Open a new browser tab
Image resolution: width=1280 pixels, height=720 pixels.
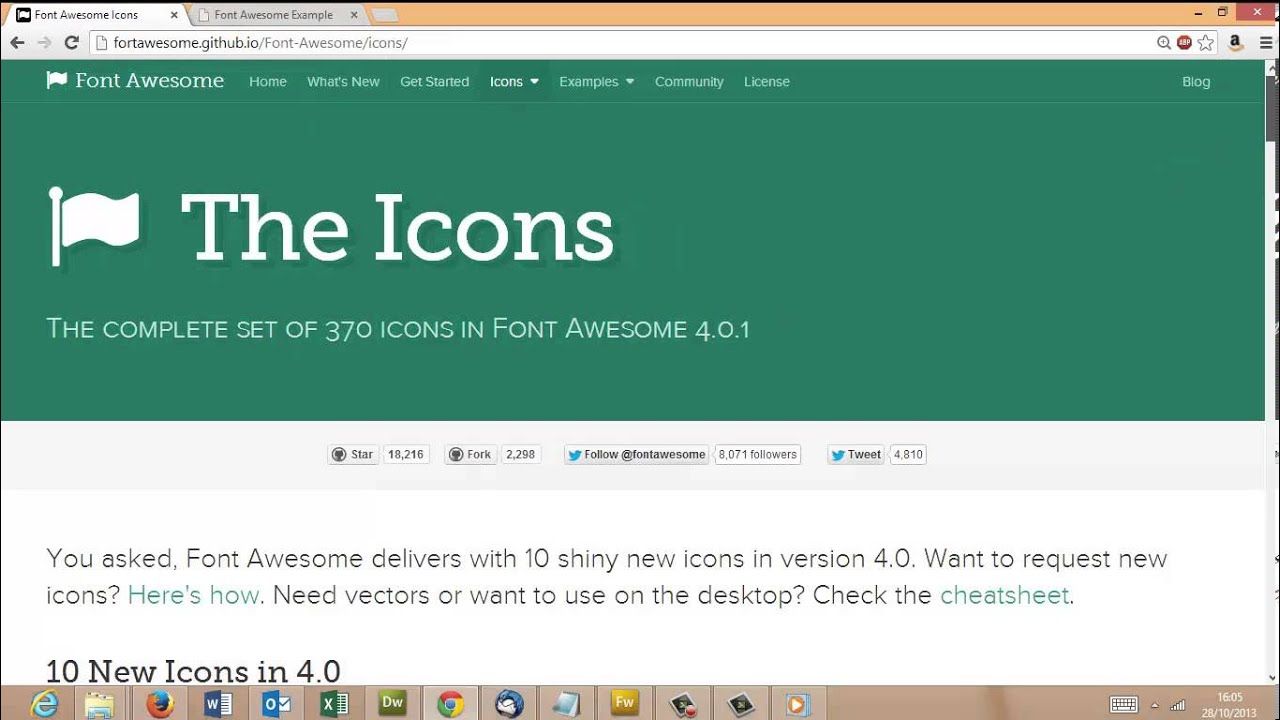tap(384, 15)
